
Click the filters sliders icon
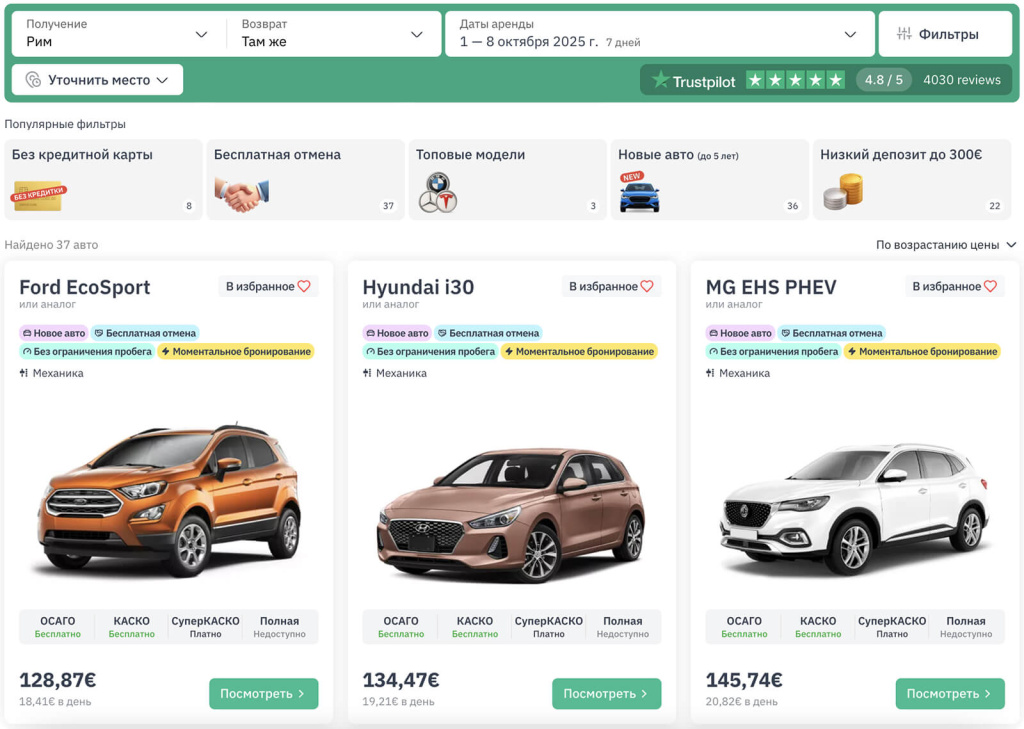904,34
